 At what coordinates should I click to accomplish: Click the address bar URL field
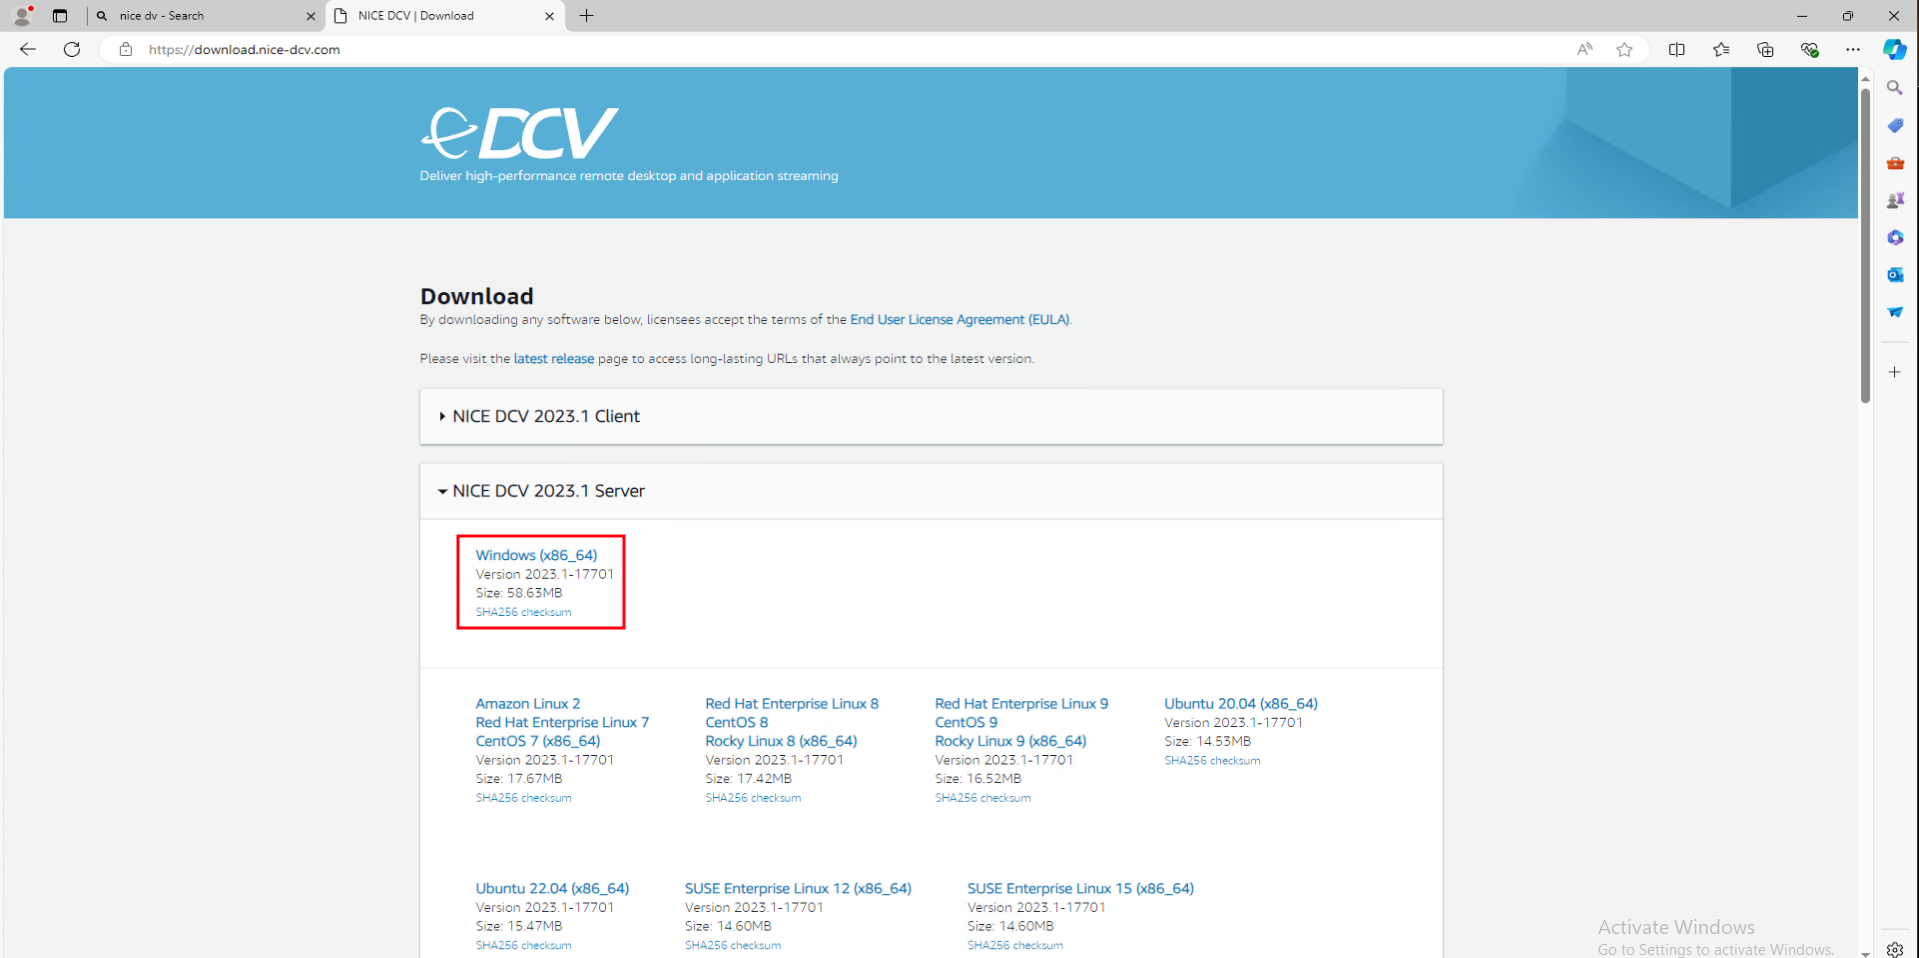pyautogui.click(x=850, y=49)
